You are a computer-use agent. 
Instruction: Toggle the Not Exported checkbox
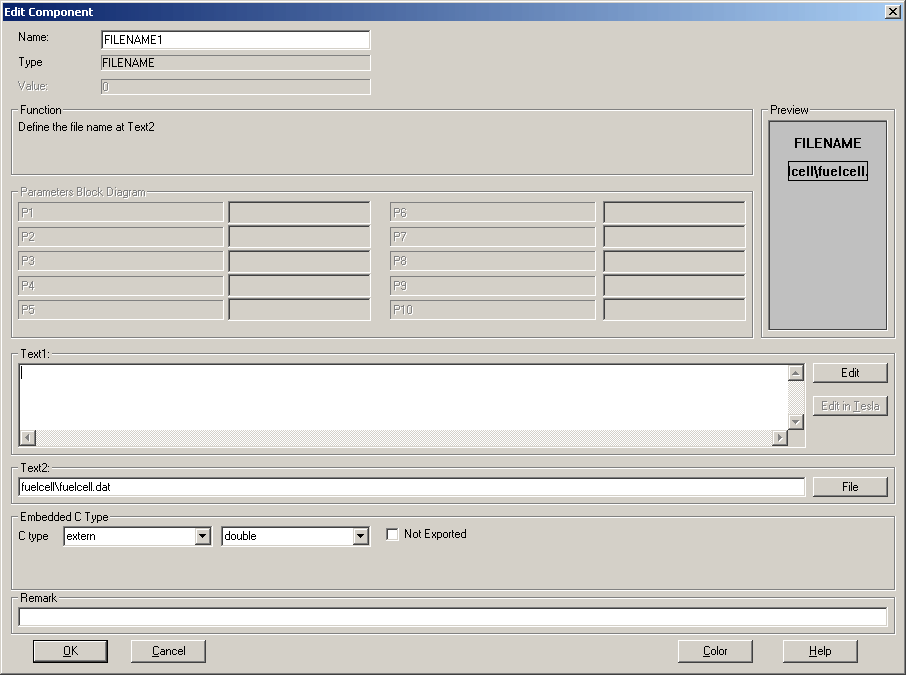tap(392, 535)
